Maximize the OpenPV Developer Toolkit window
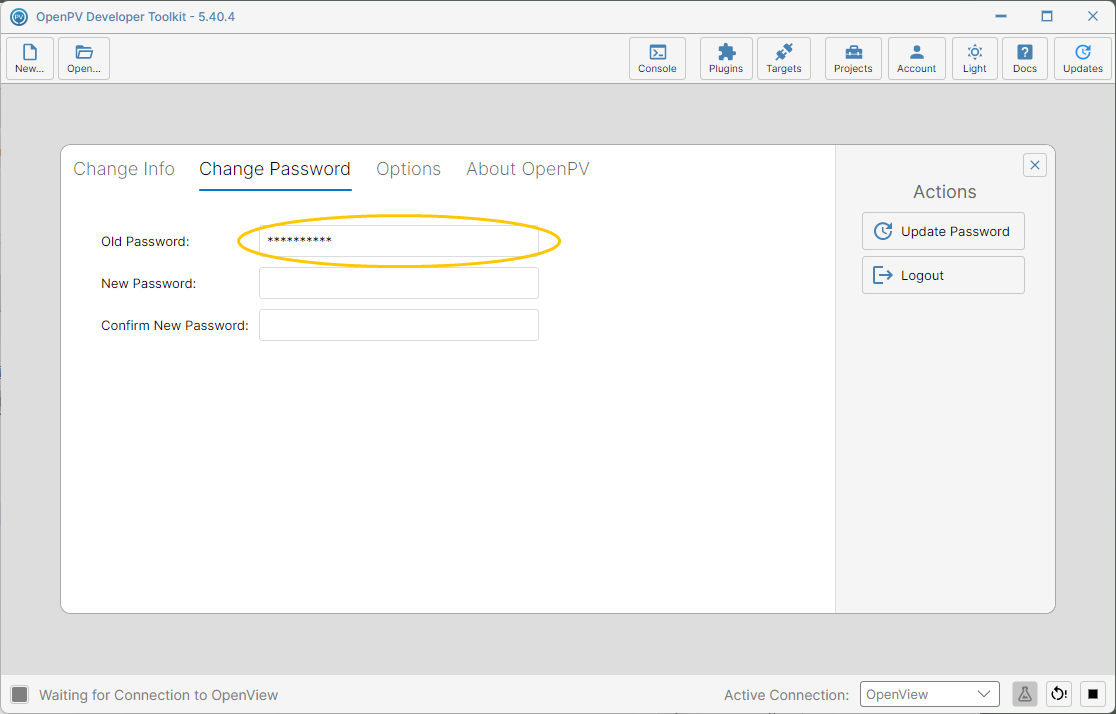 click(x=1047, y=16)
